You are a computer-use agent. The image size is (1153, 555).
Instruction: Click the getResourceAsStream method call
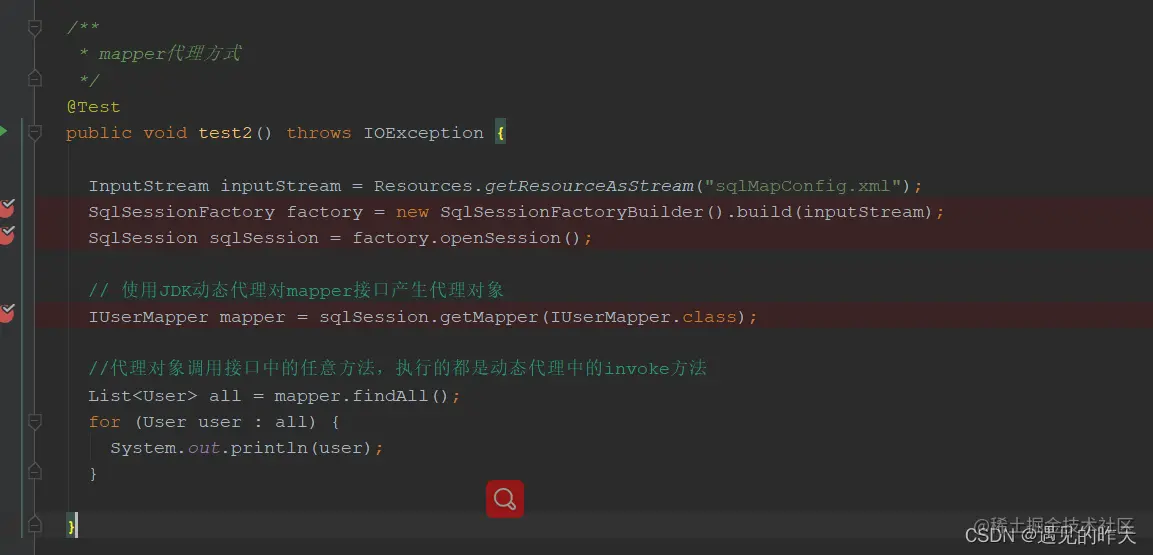(589, 186)
